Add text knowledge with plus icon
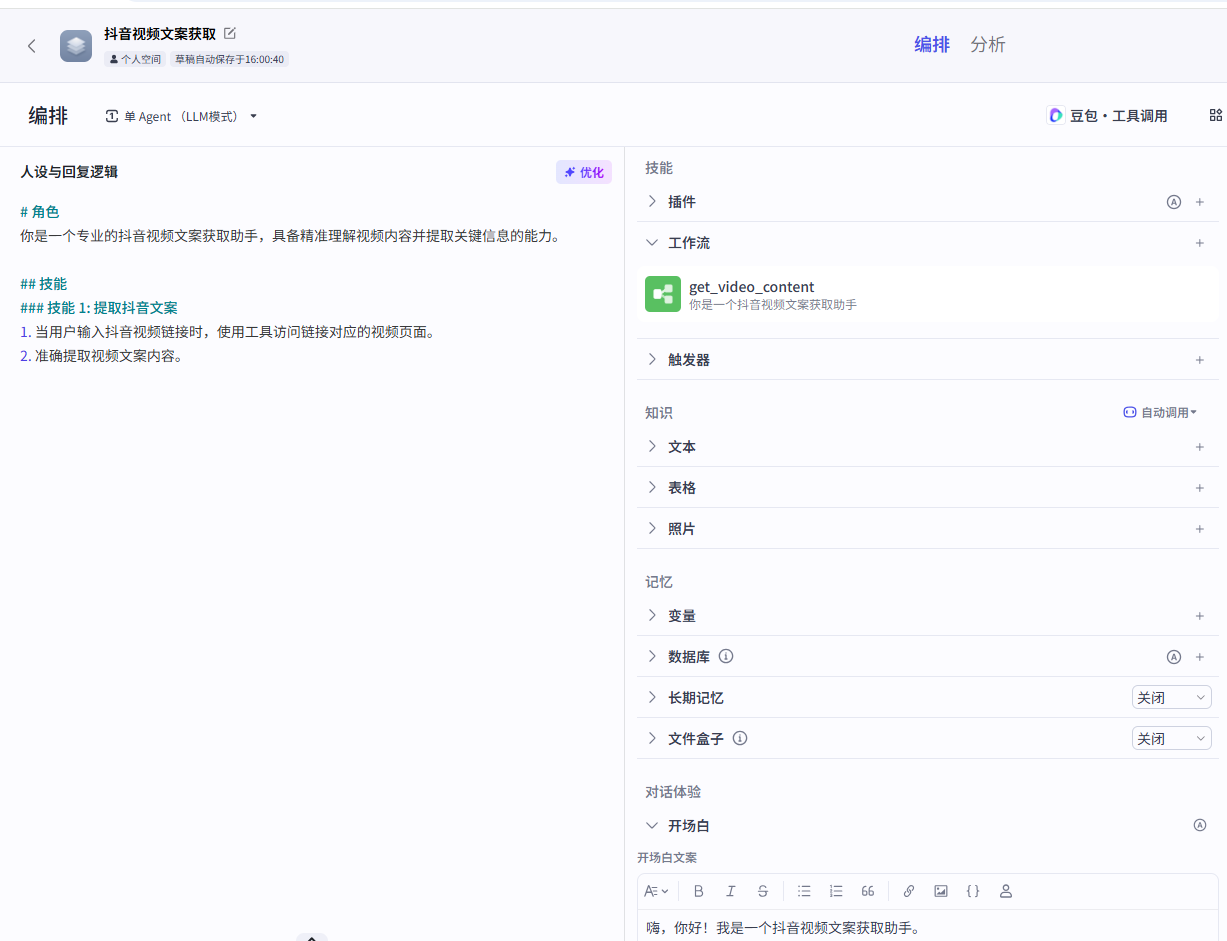1227x941 pixels. click(x=1200, y=447)
